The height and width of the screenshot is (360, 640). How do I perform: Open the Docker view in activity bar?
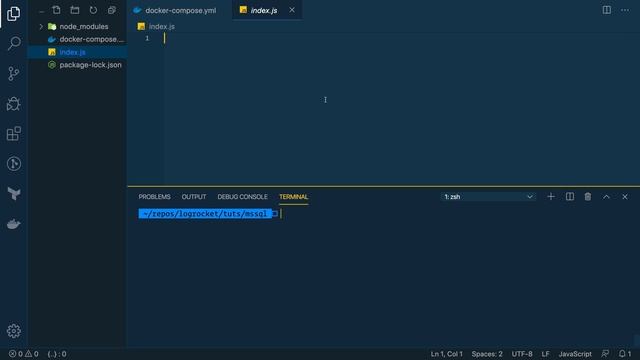point(13,224)
